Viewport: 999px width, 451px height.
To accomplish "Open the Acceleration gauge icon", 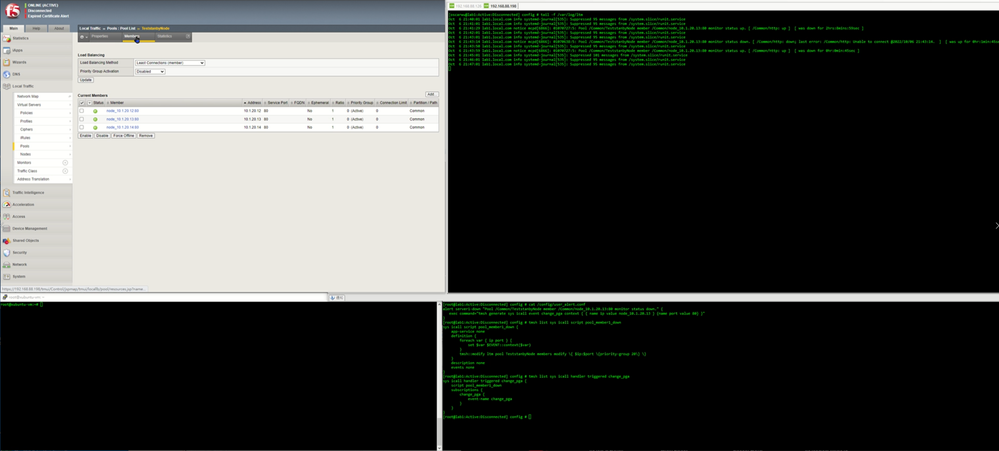I will pyautogui.click(x=6, y=204).
